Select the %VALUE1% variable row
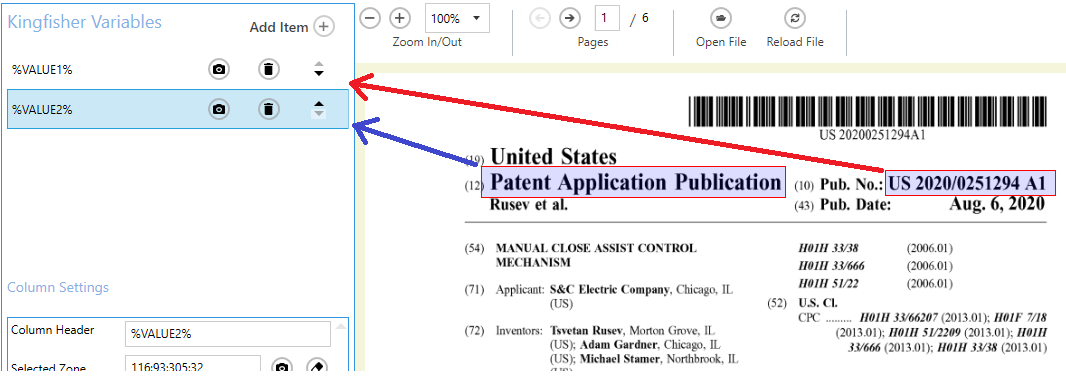The image size is (1066, 380). click(178, 69)
